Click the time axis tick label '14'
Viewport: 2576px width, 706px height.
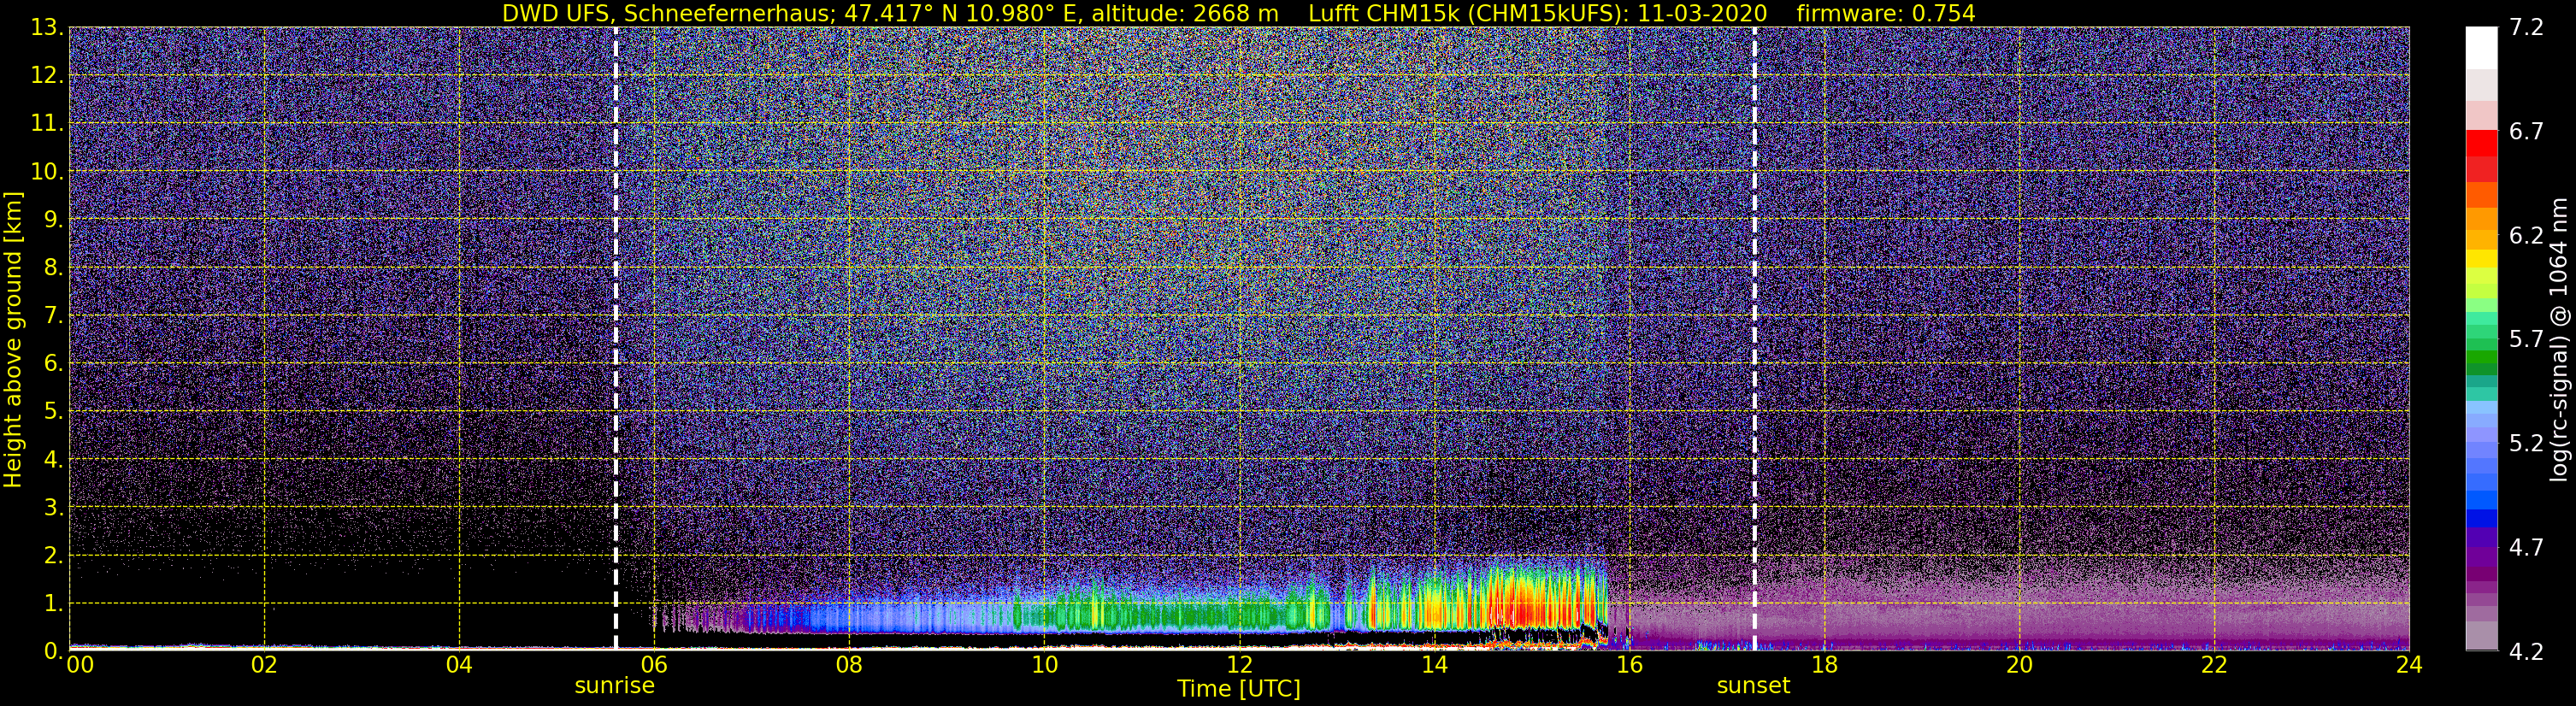point(1434,665)
